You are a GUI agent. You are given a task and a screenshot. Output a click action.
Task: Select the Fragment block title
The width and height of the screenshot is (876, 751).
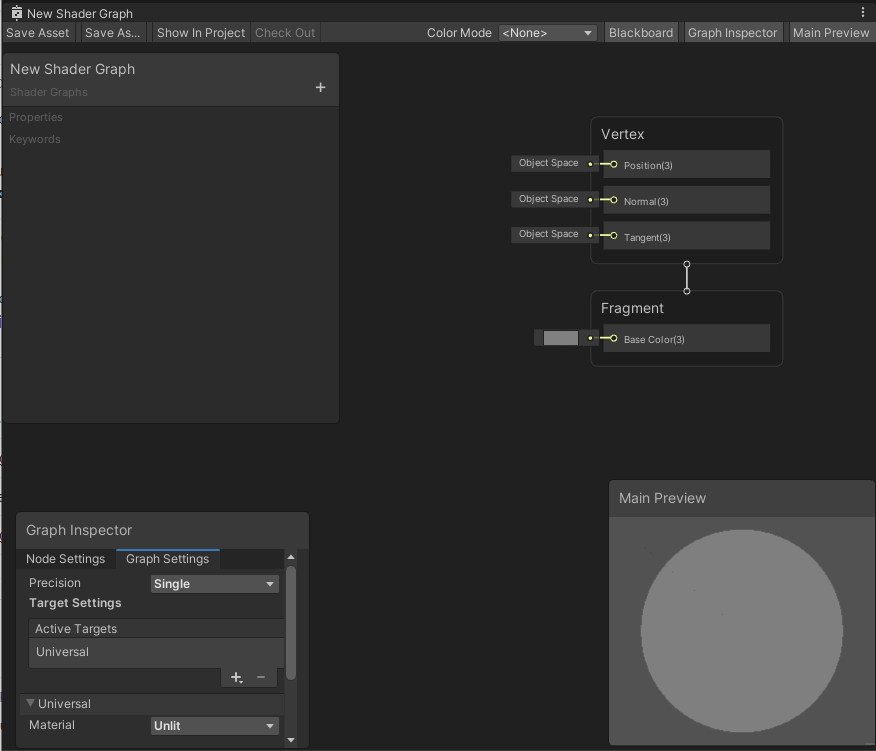point(632,308)
